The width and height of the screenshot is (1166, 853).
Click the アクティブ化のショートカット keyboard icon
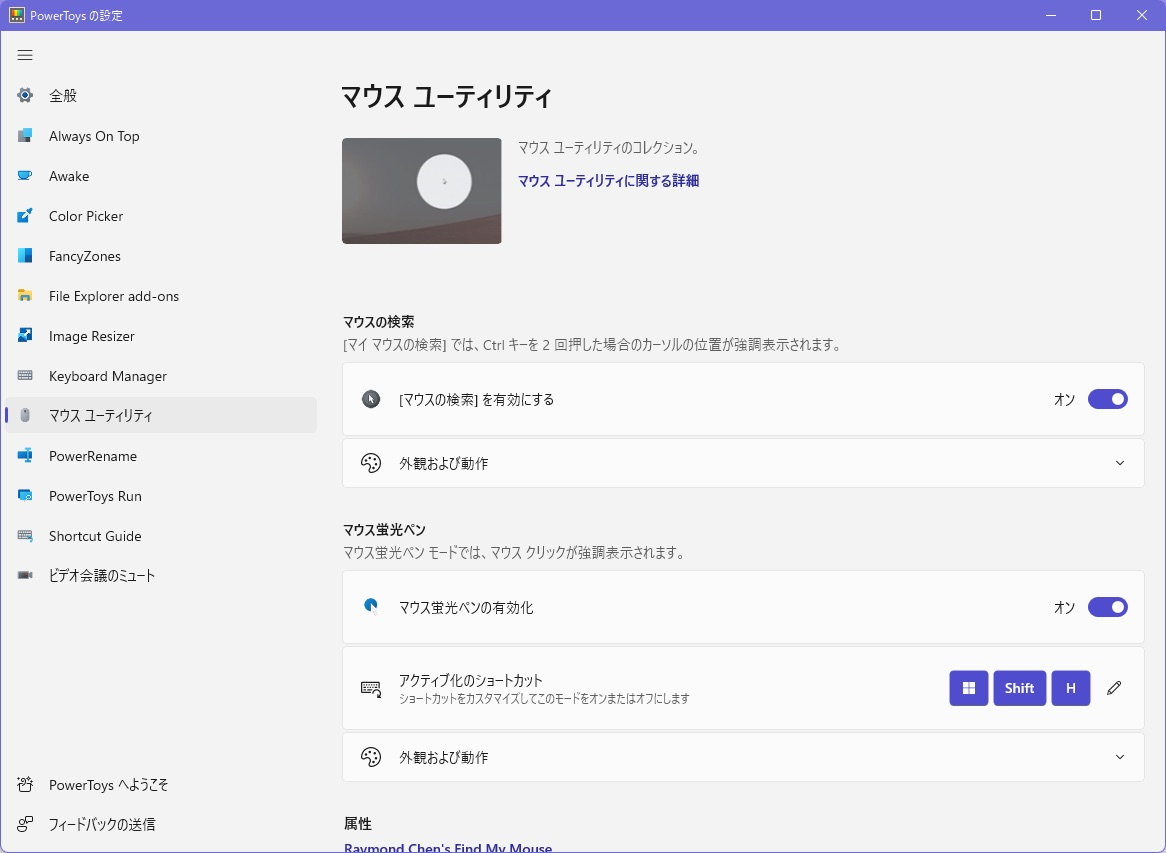pos(370,689)
